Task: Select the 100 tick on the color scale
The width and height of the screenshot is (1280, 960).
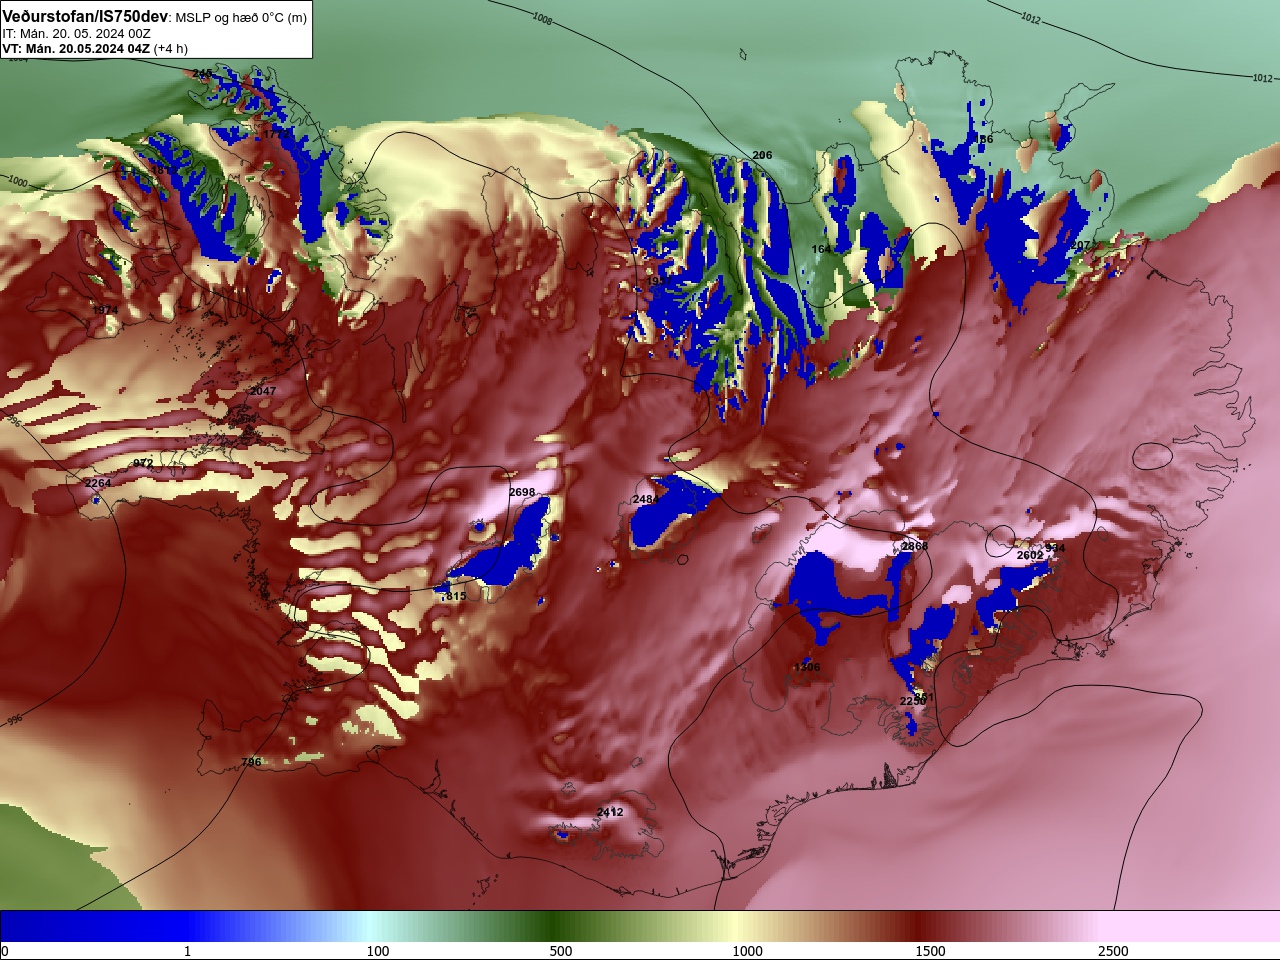Action: click(x=377, y=951)
